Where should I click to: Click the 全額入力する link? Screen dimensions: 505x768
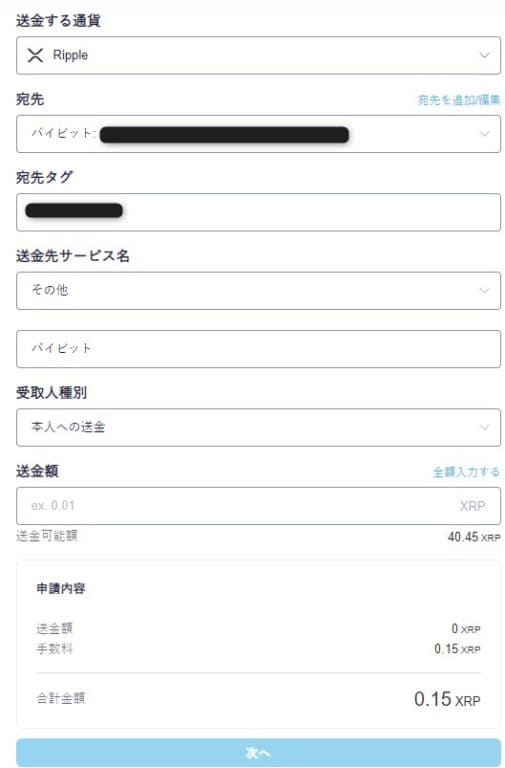tap(466, 472)
